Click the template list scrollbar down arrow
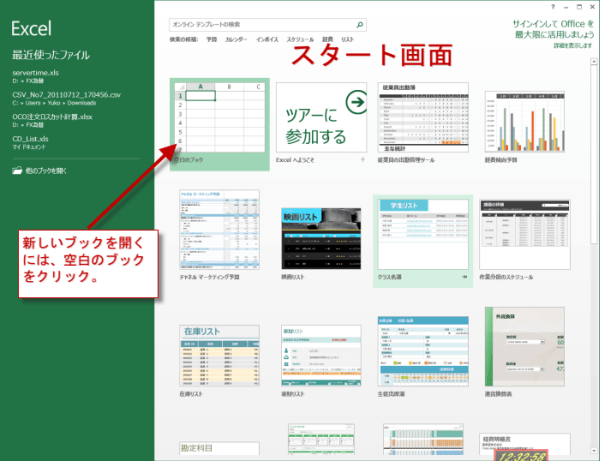 coord(593,450)
